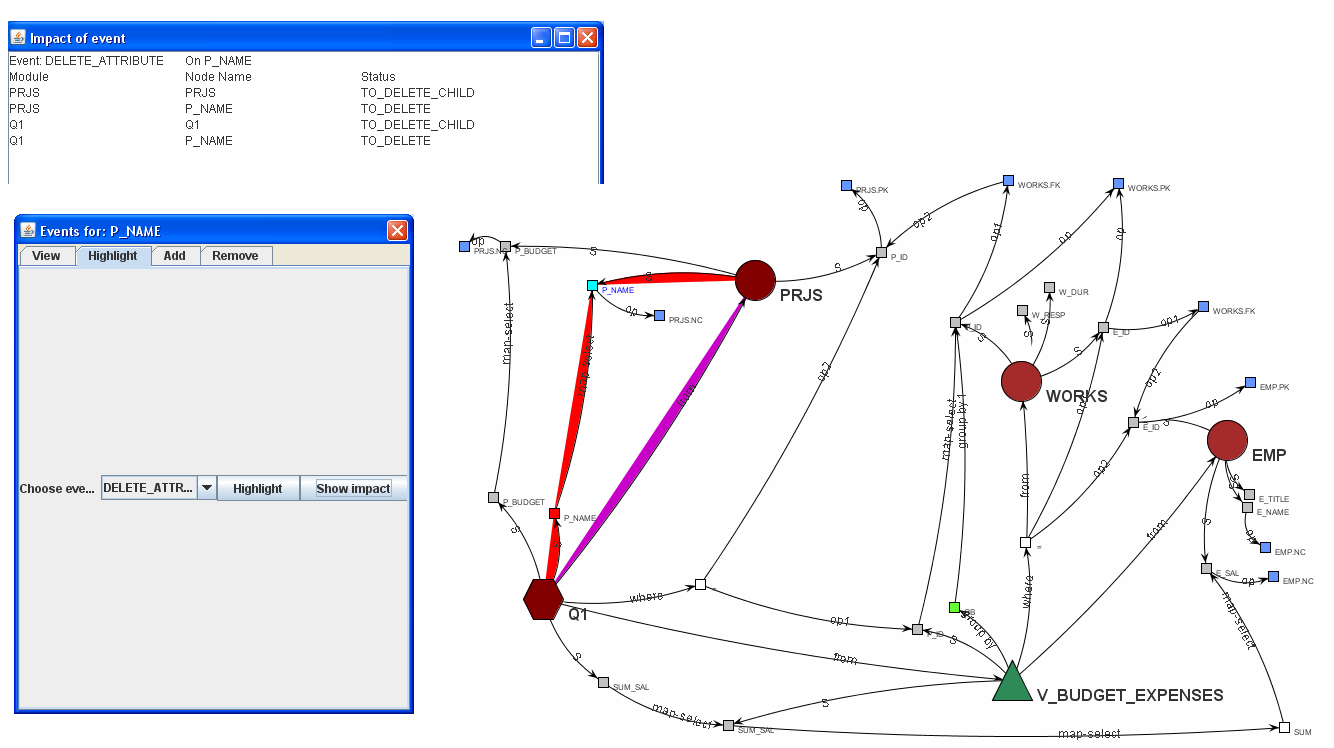Select the E_ID node left of EMP
Screen dimensions: 1334x748
coord(1133,422)
